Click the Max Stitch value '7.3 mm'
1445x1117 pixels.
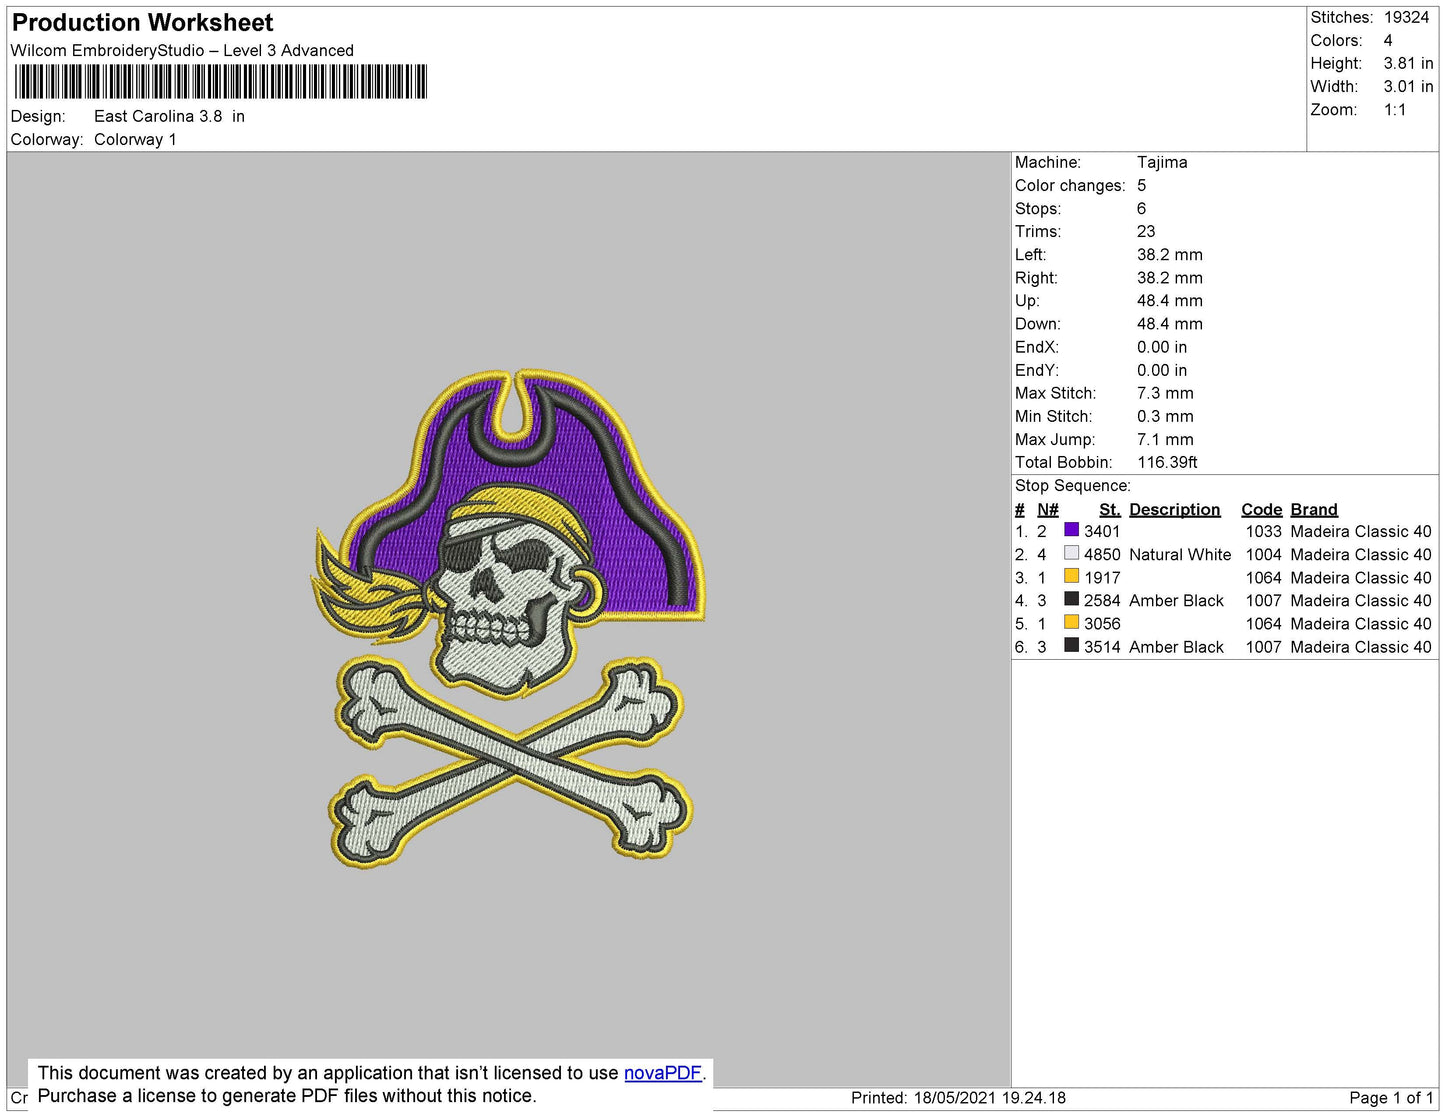1165,393
